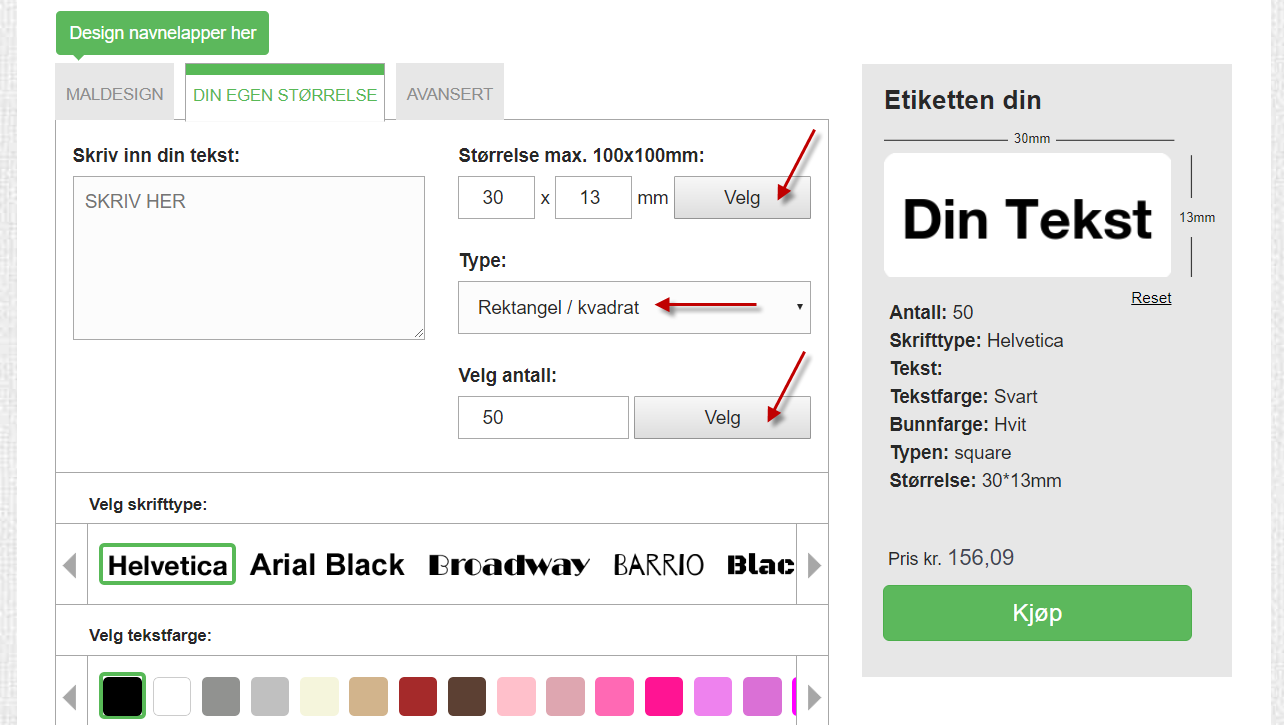This screenshot has width=1284, height=725.
Task: Click the Din Tekst label preview
Action: point(1027,215)
